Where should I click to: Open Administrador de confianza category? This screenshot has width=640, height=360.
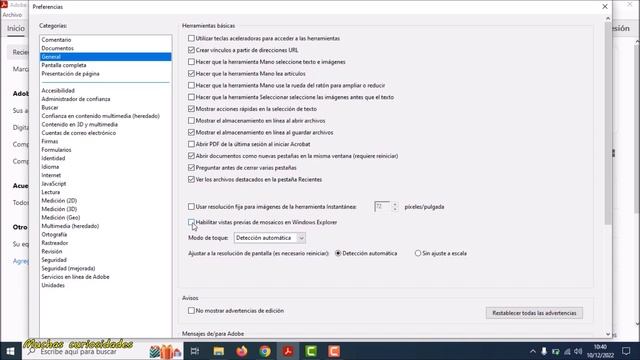(x=76, y=99)
